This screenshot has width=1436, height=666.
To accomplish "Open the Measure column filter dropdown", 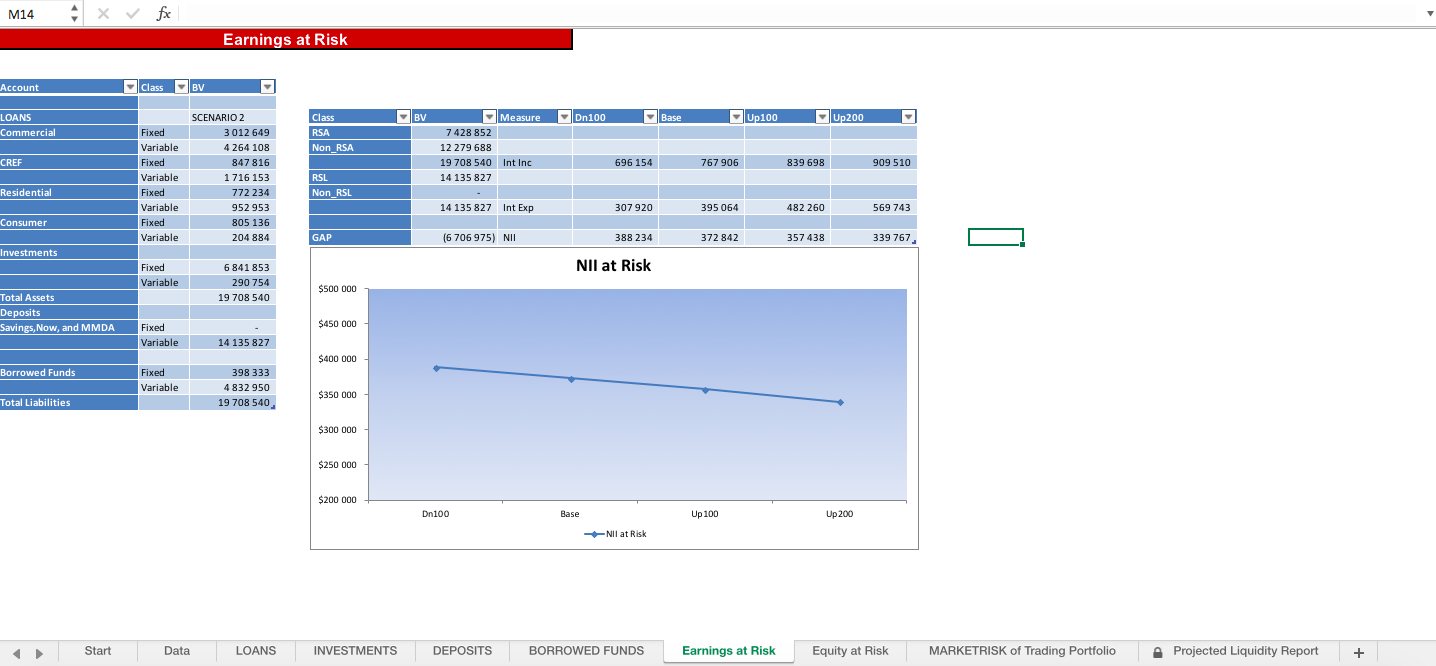I will pyautogui.click(x=563, y=116).
